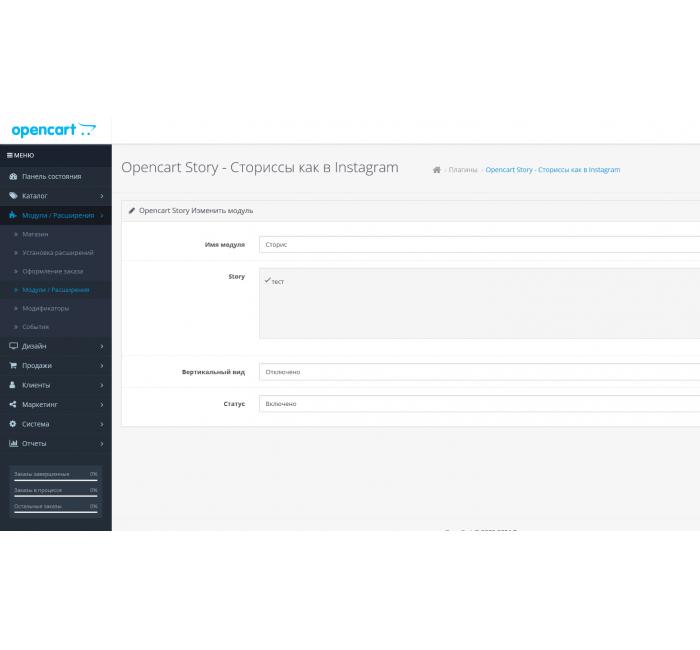Image resolution: width=700 pixels, height=650 pixels.
Task: Open Панель состояния menu item
Action: 56,176
